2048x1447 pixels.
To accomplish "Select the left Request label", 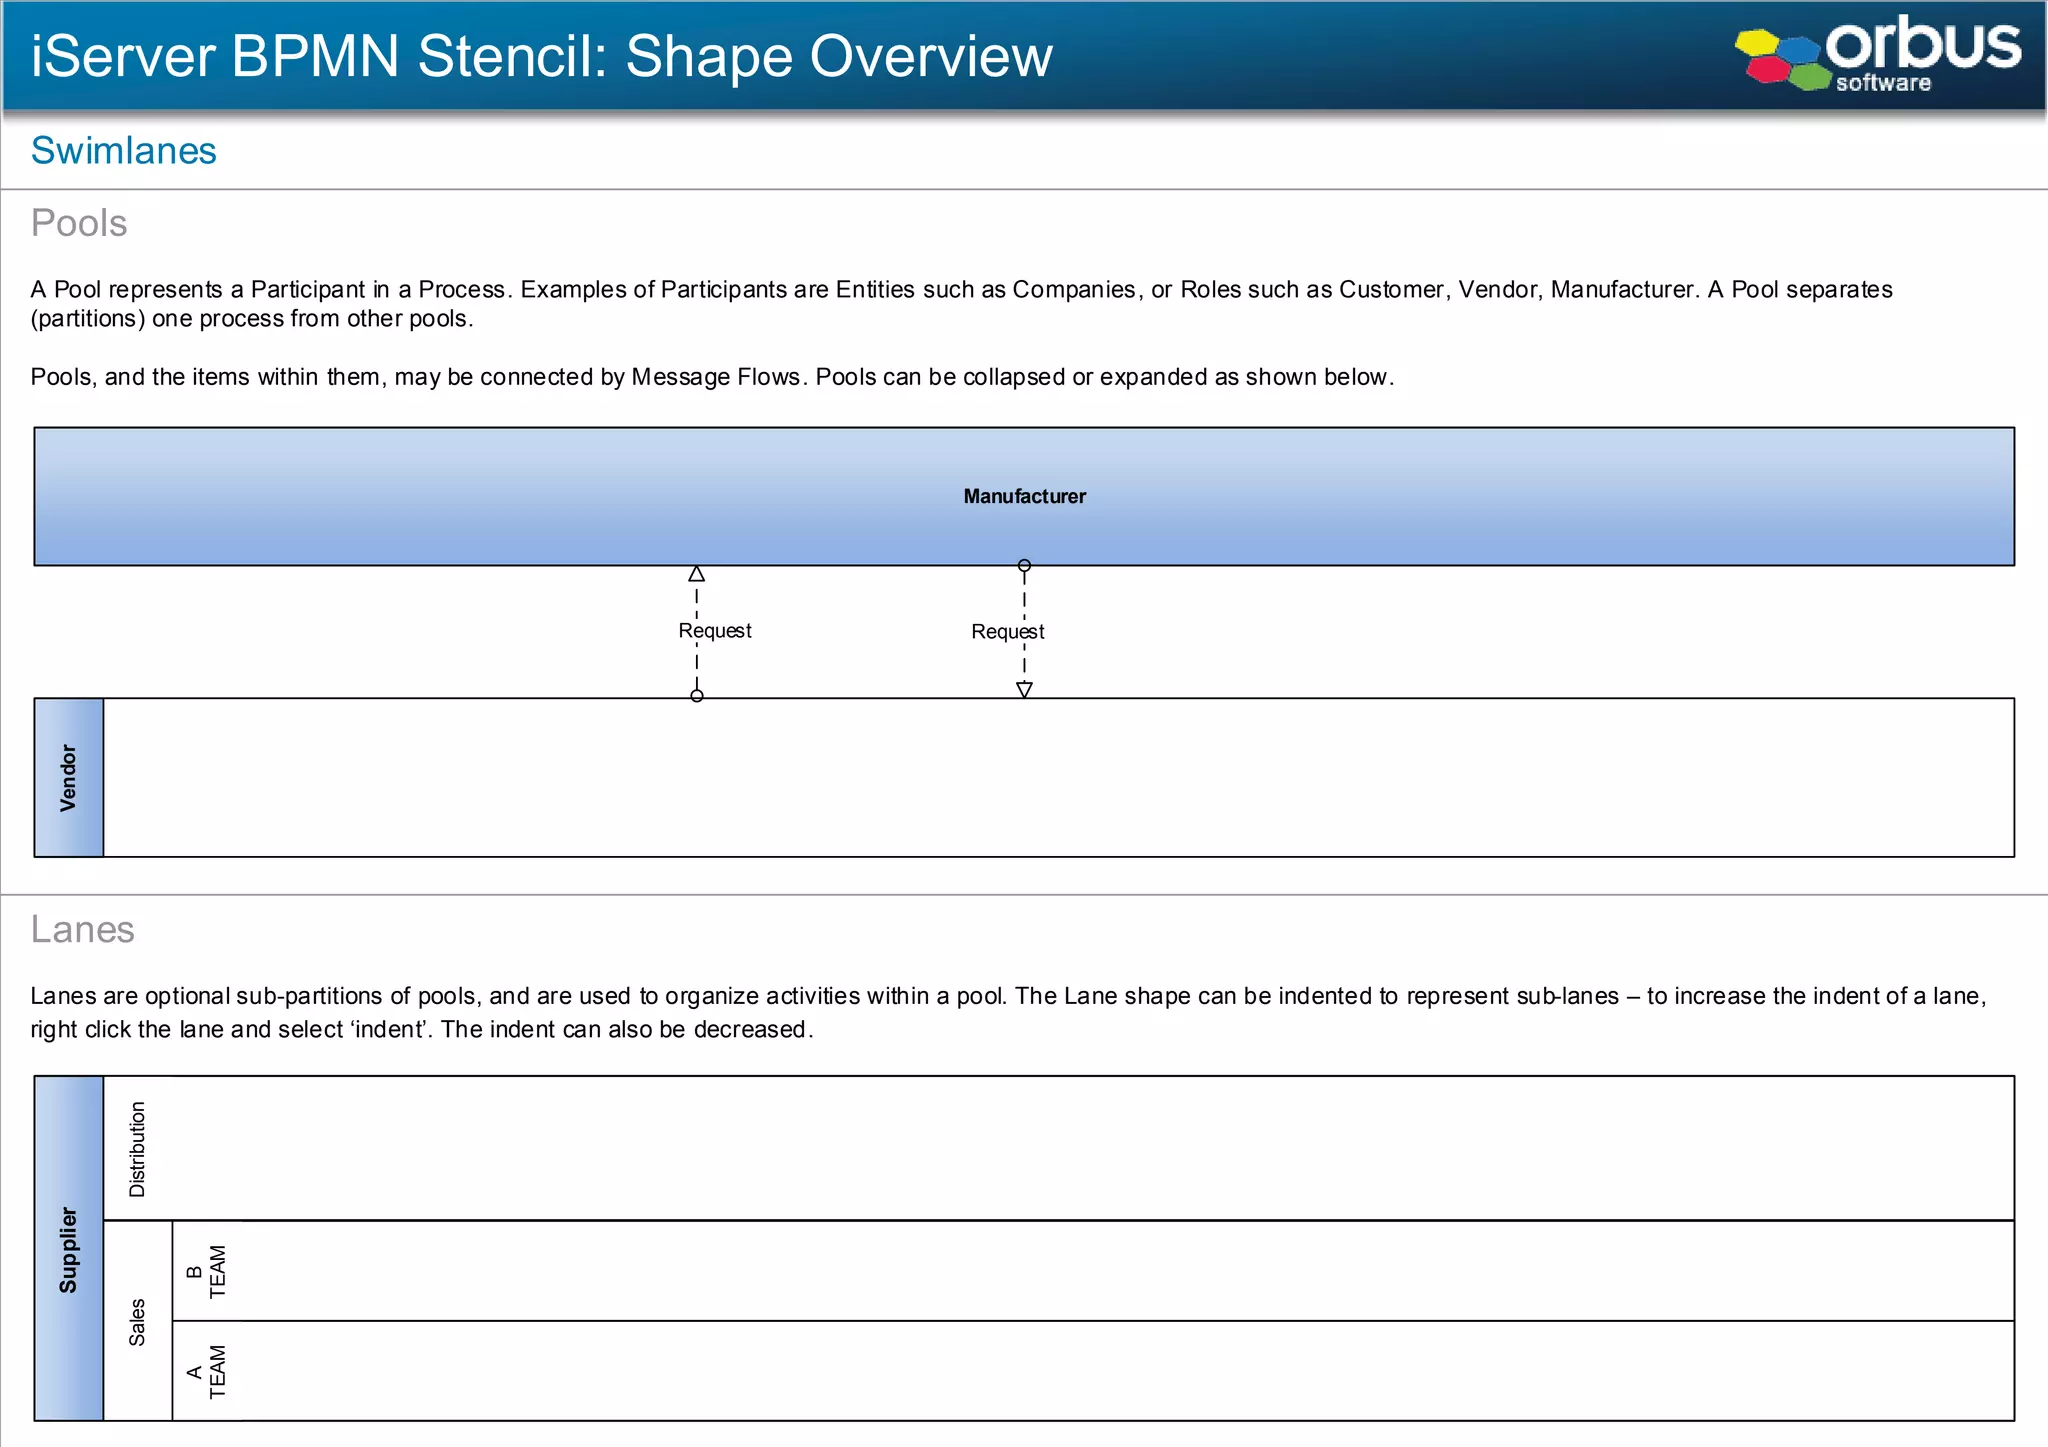I will (x=714, y=631).
